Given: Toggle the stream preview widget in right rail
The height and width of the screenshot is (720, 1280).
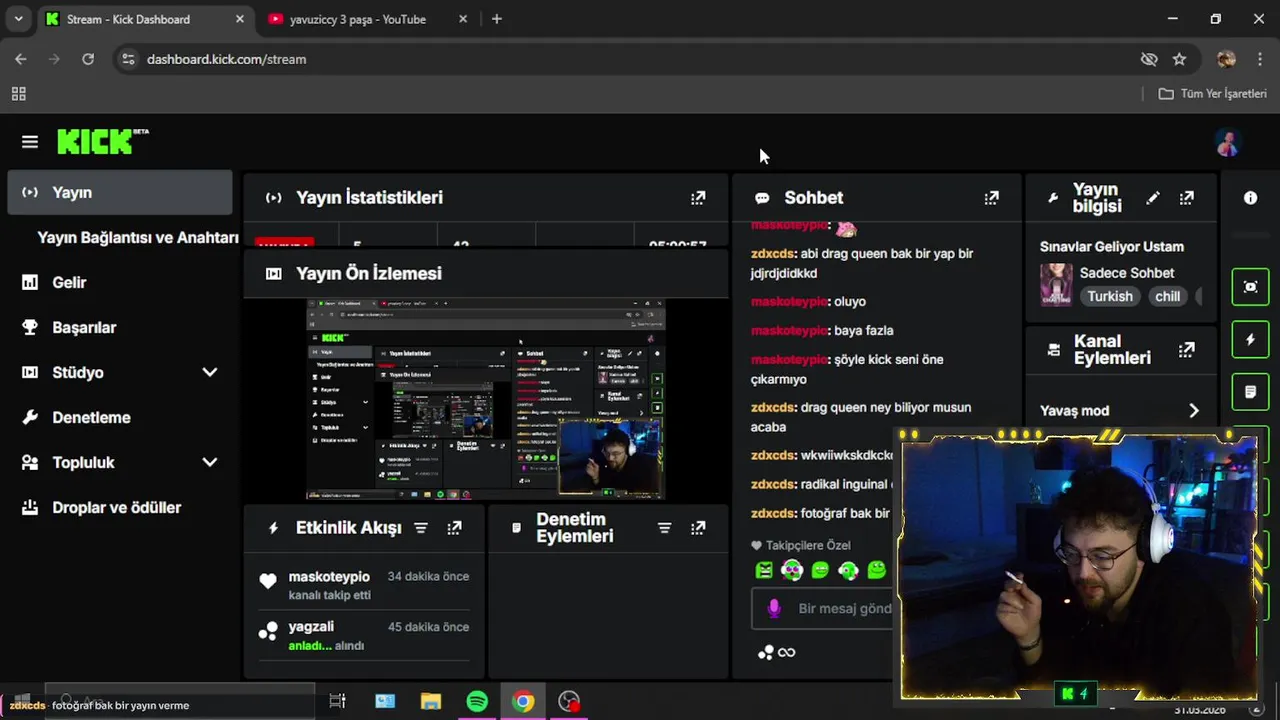Looking at the screenshot, I should pyautogui.click(x=1250, y=287).
